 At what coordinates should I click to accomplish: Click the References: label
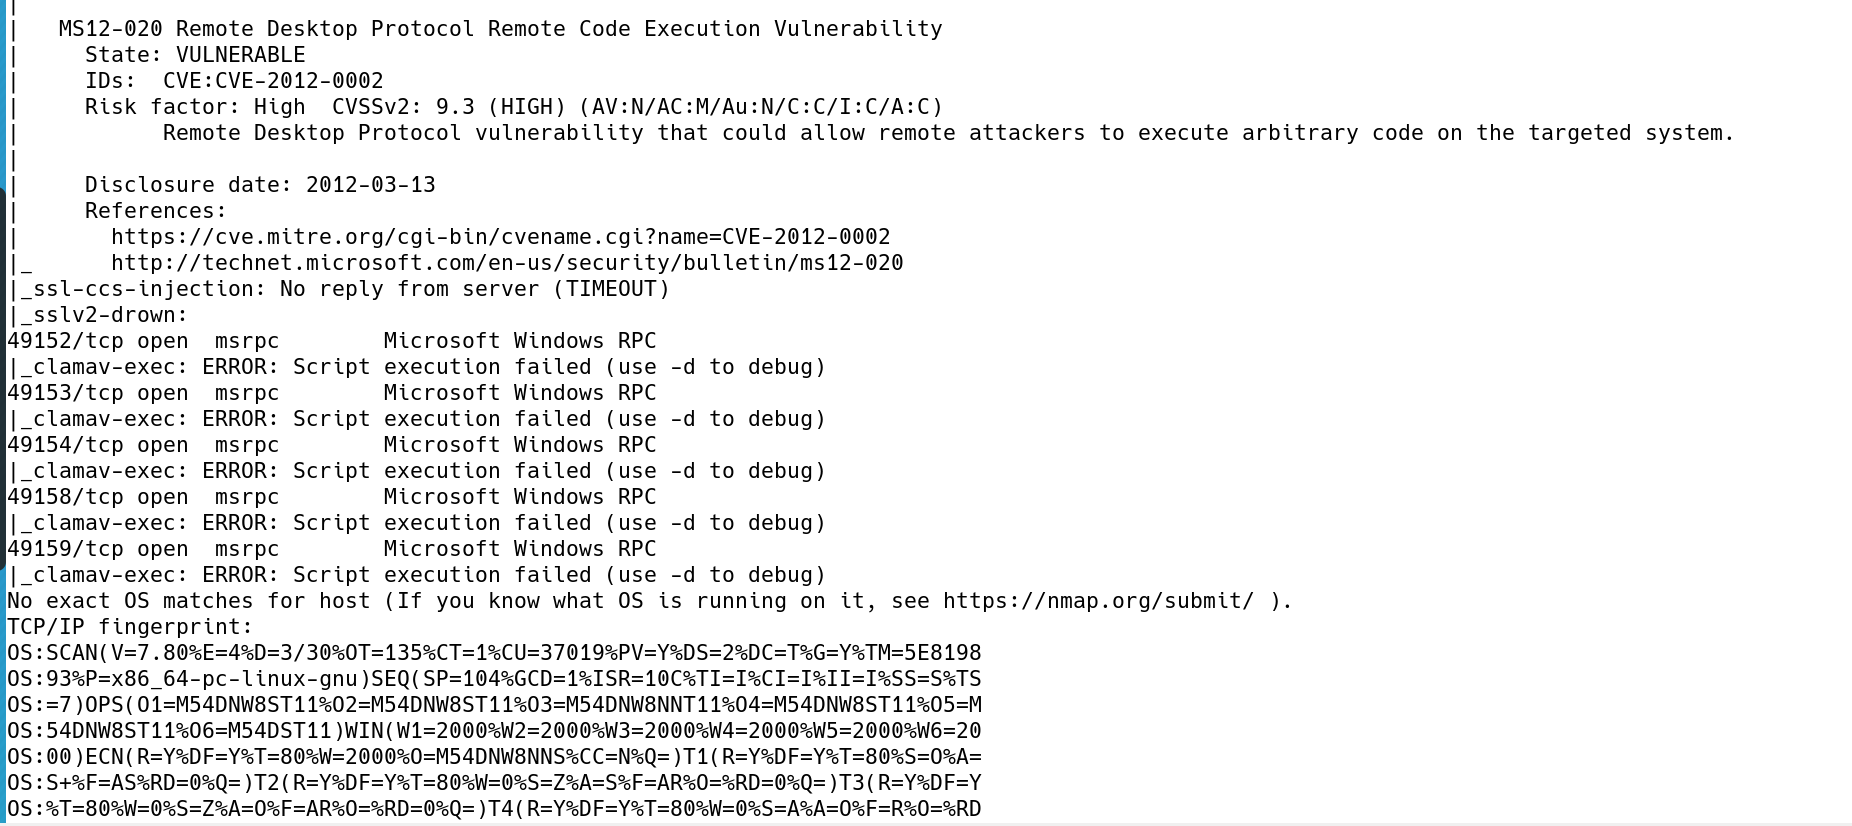156,211
